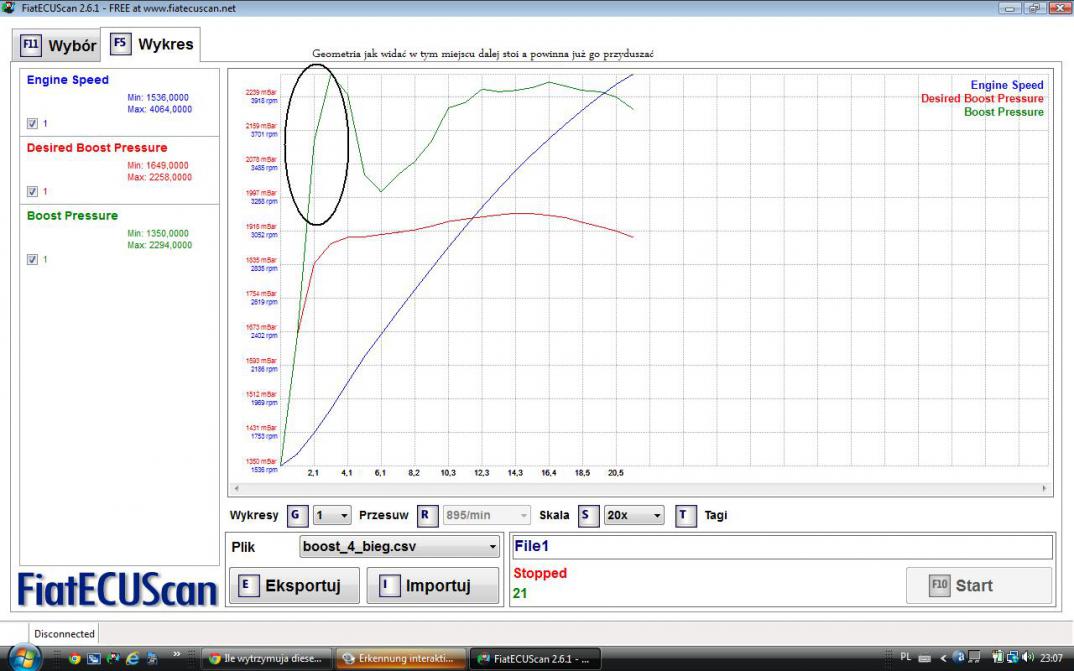Click the R shortcut icon next to Przesuw
This screenshot has height=671, width=1074.
426,516
